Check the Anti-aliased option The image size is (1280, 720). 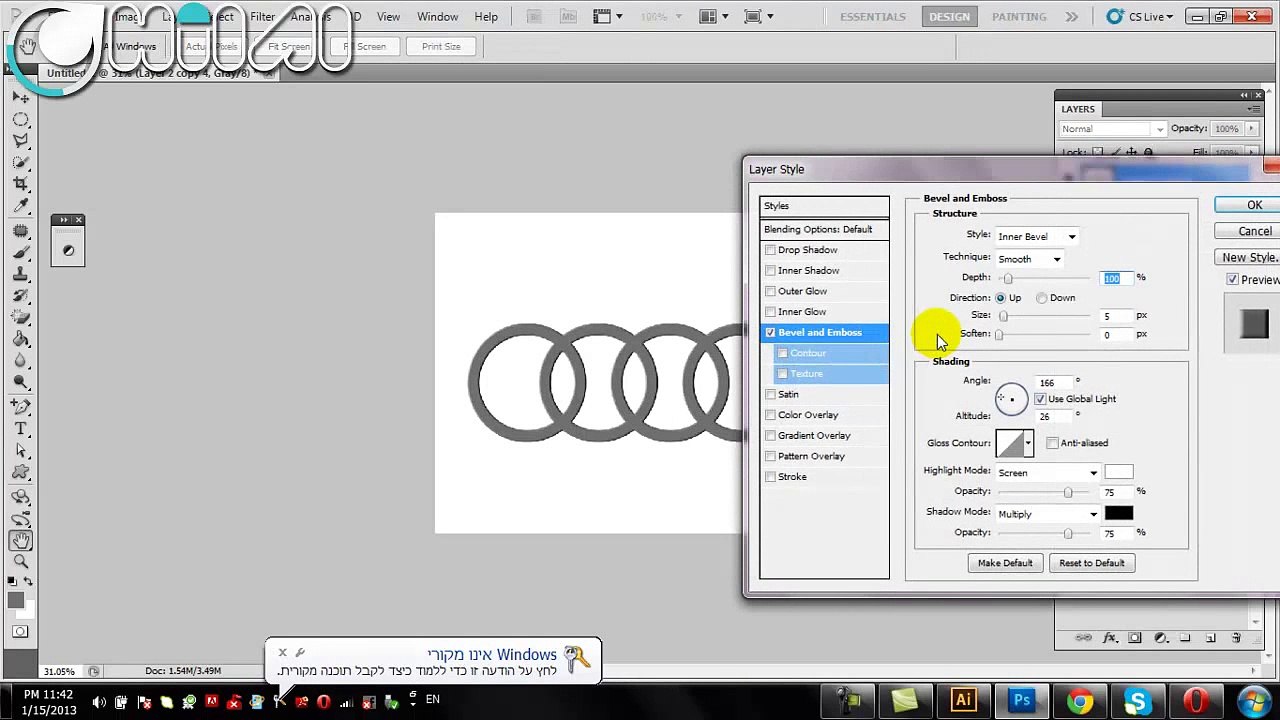point(1052,443)
